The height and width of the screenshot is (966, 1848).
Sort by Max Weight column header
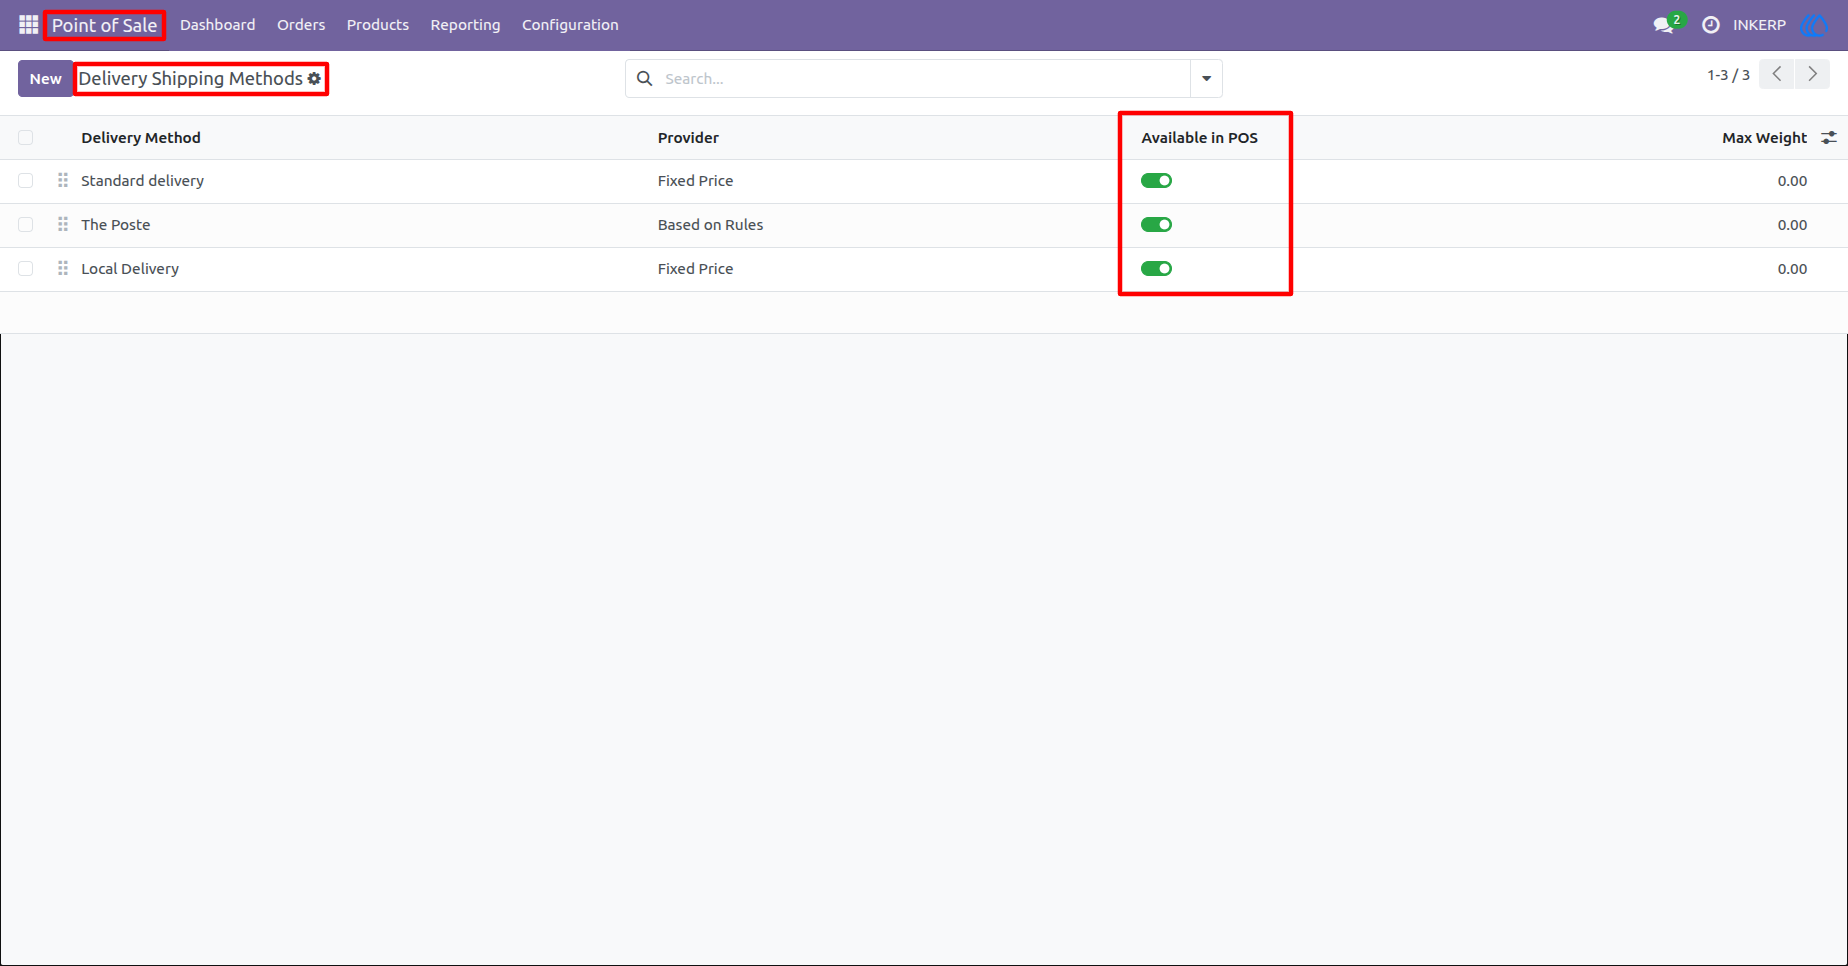tap(1764, 137)
